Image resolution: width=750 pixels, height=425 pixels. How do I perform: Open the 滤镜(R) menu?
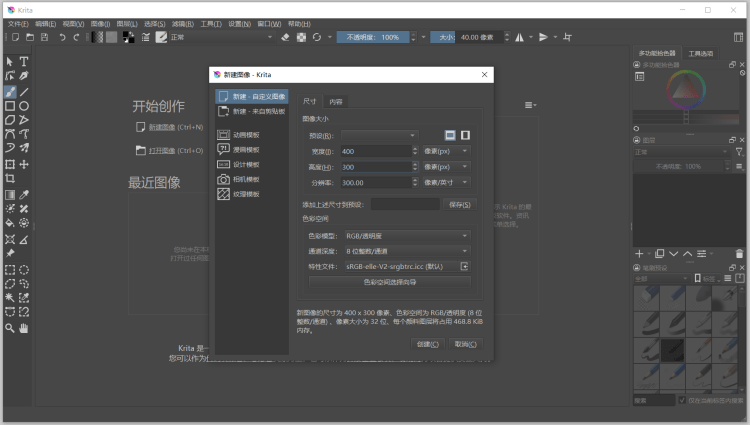tap(183, 24)
